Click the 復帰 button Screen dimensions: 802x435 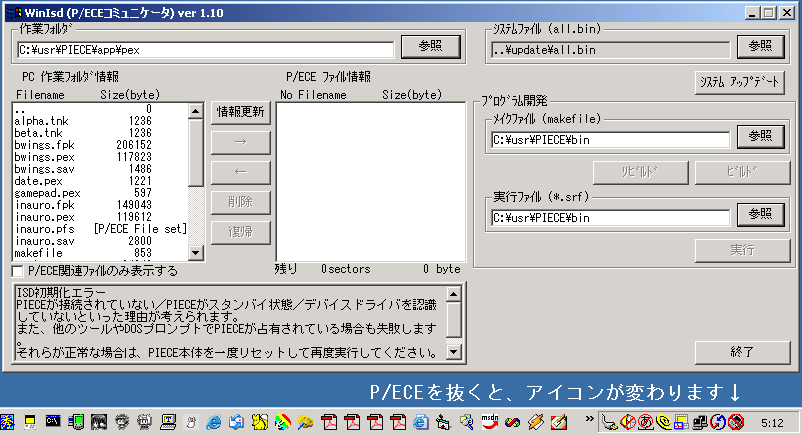click(240, 232)
